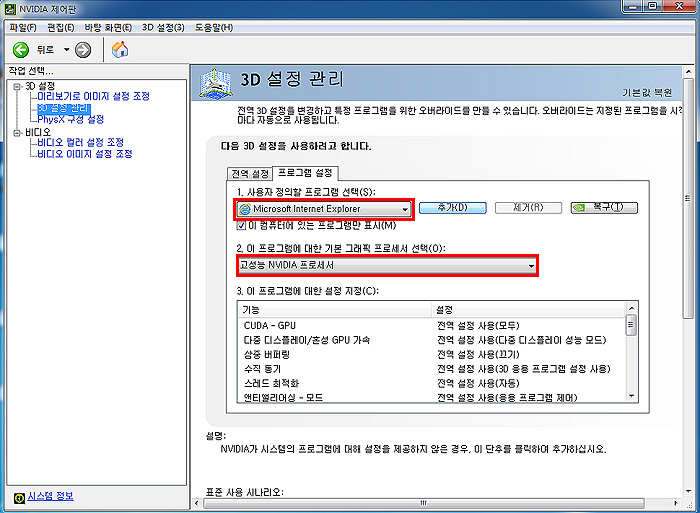
Task: Open the 편집(E) menu
Action: [x=61, y=28]
